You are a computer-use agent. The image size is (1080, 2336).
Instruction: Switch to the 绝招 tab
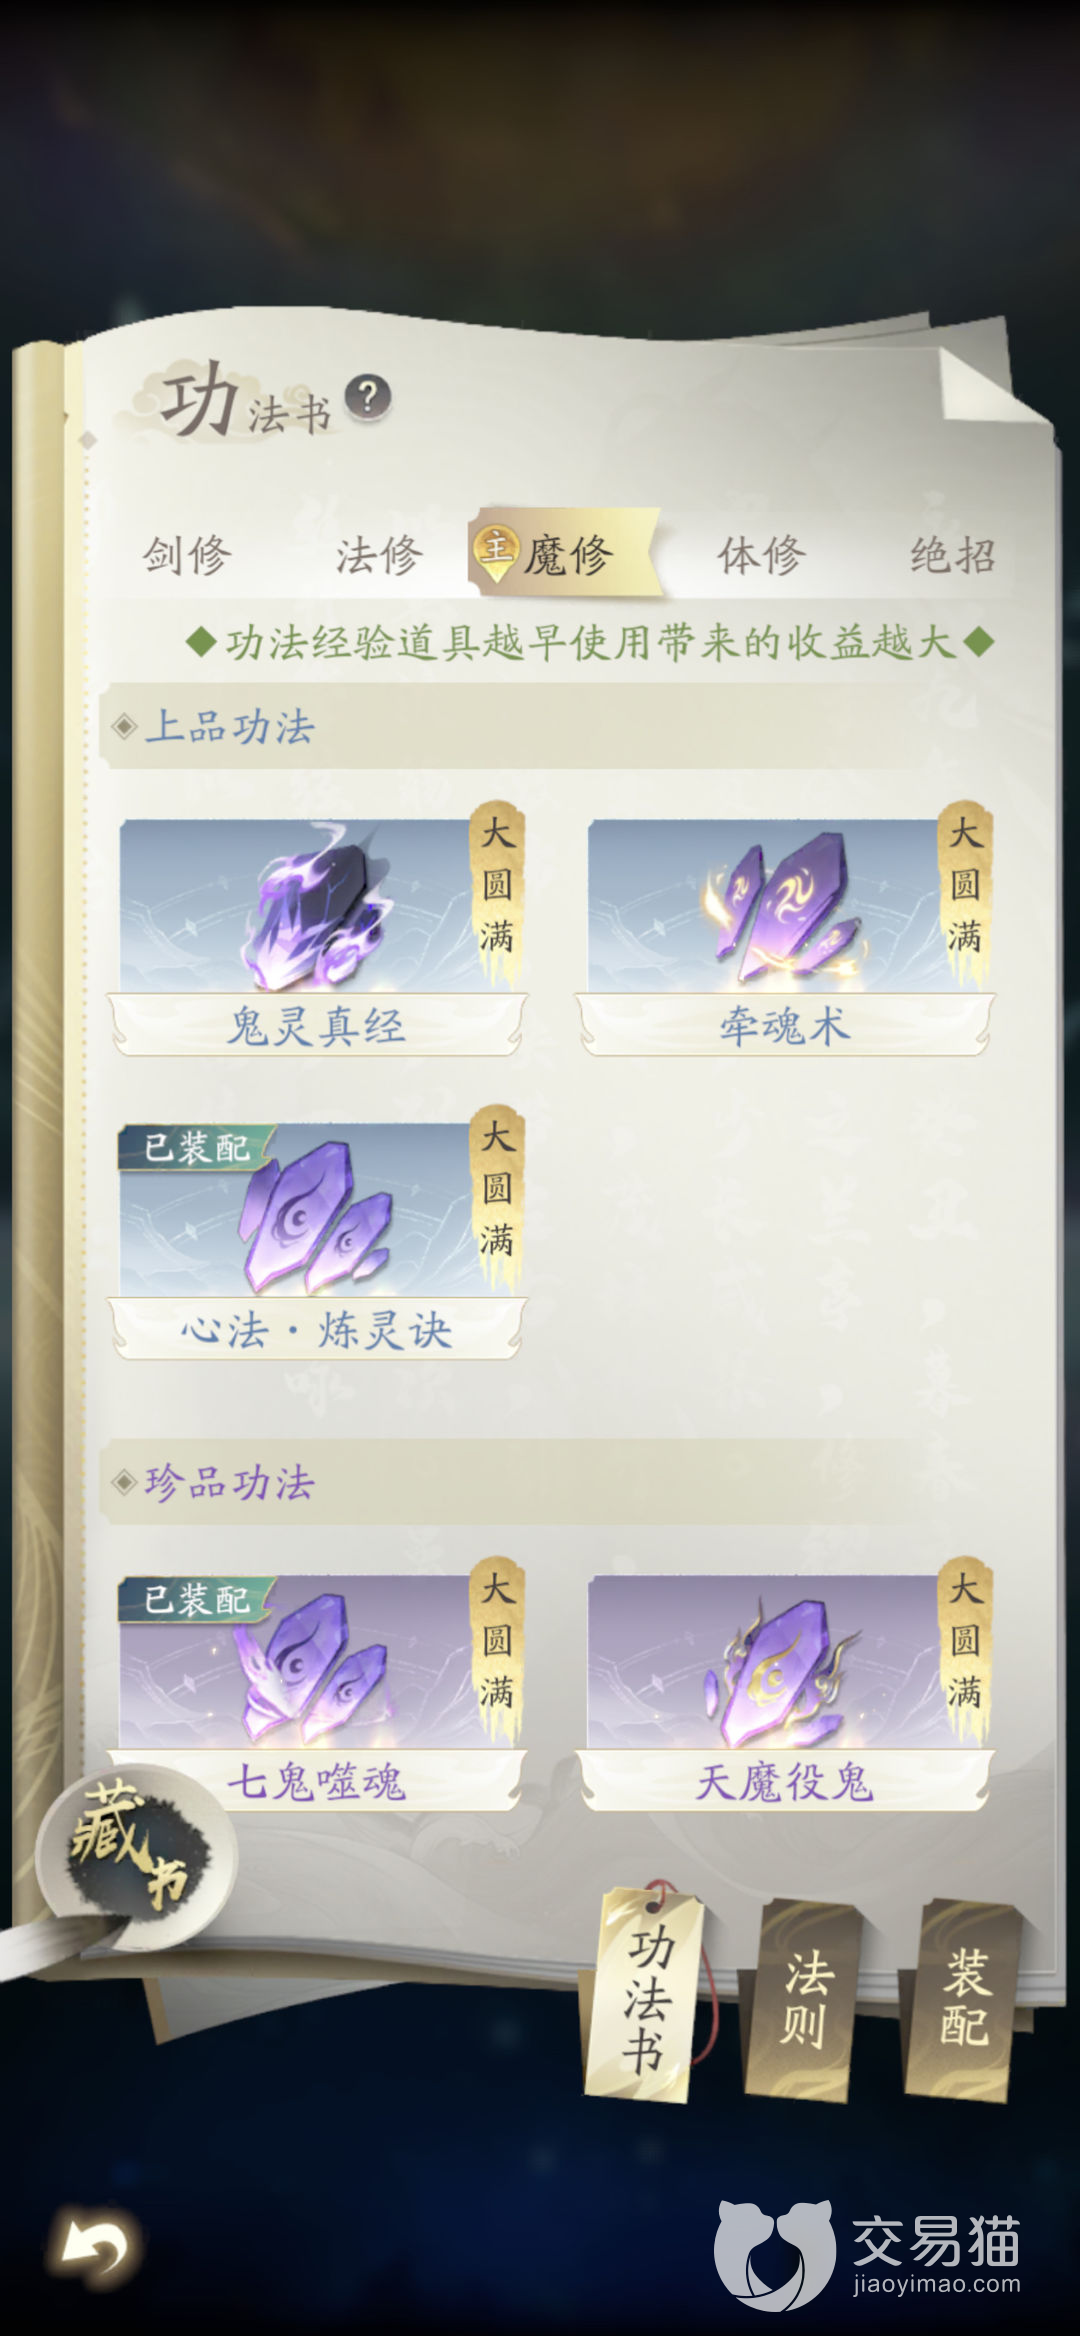click(x=953, y=554)
